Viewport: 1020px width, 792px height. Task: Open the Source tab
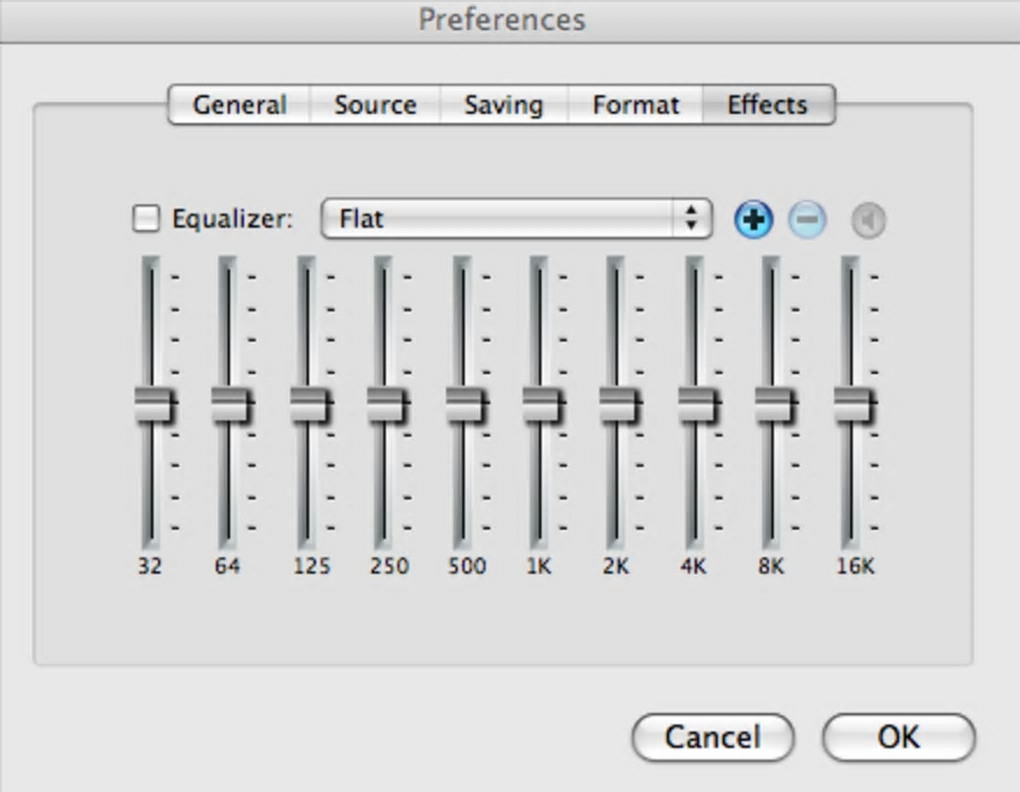[374, 105]
